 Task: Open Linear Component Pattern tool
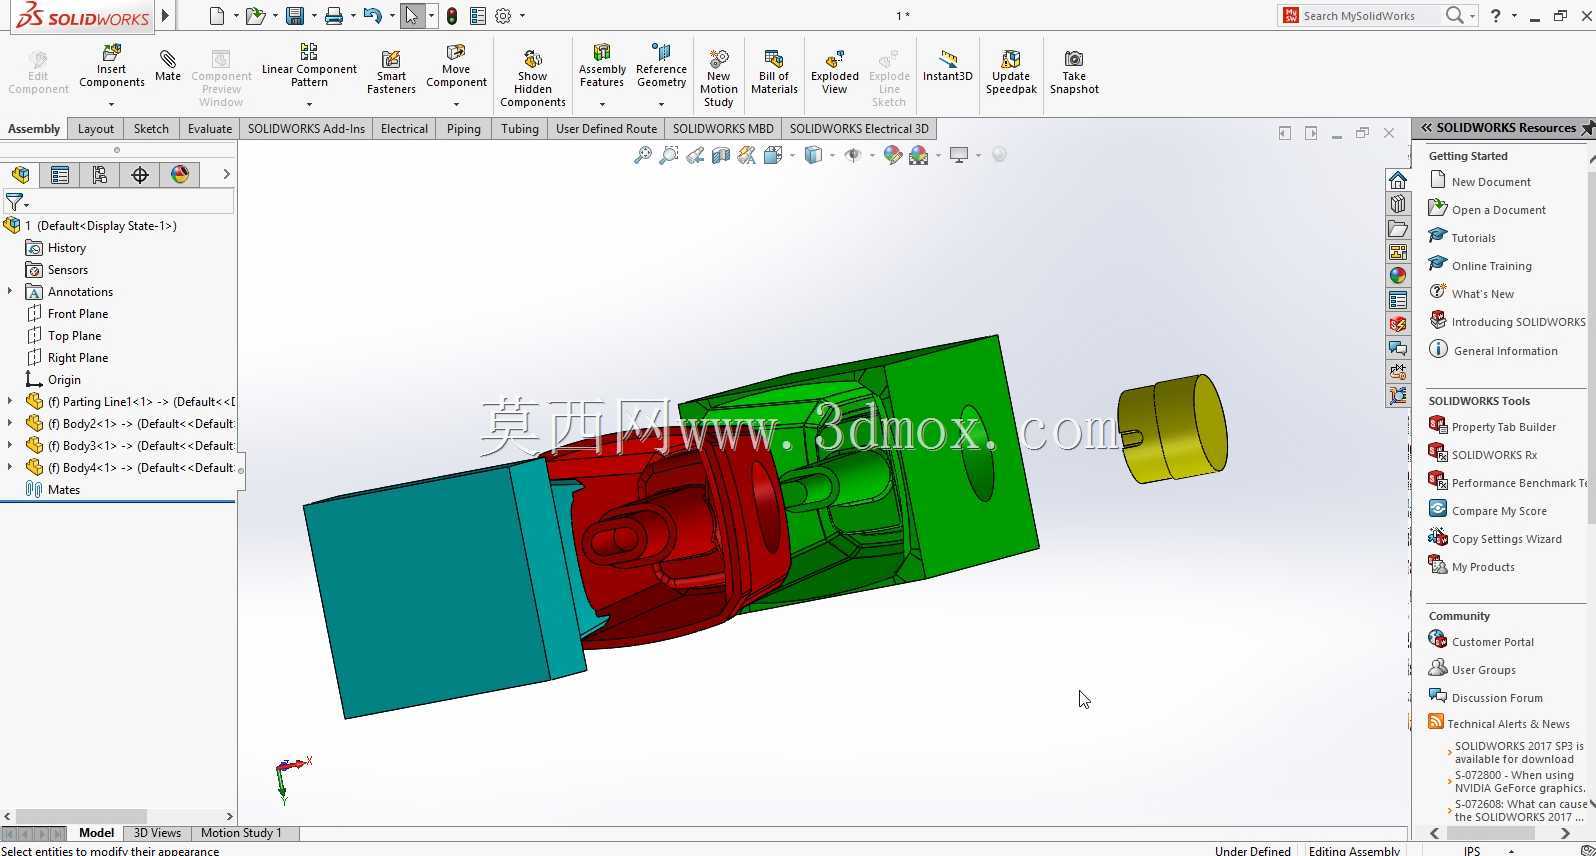point(309,66)
